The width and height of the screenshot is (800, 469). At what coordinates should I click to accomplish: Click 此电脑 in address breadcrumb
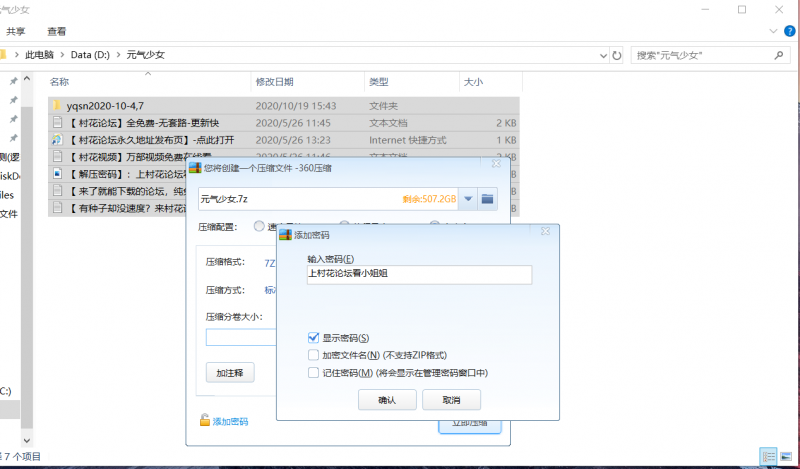(39, 55)
